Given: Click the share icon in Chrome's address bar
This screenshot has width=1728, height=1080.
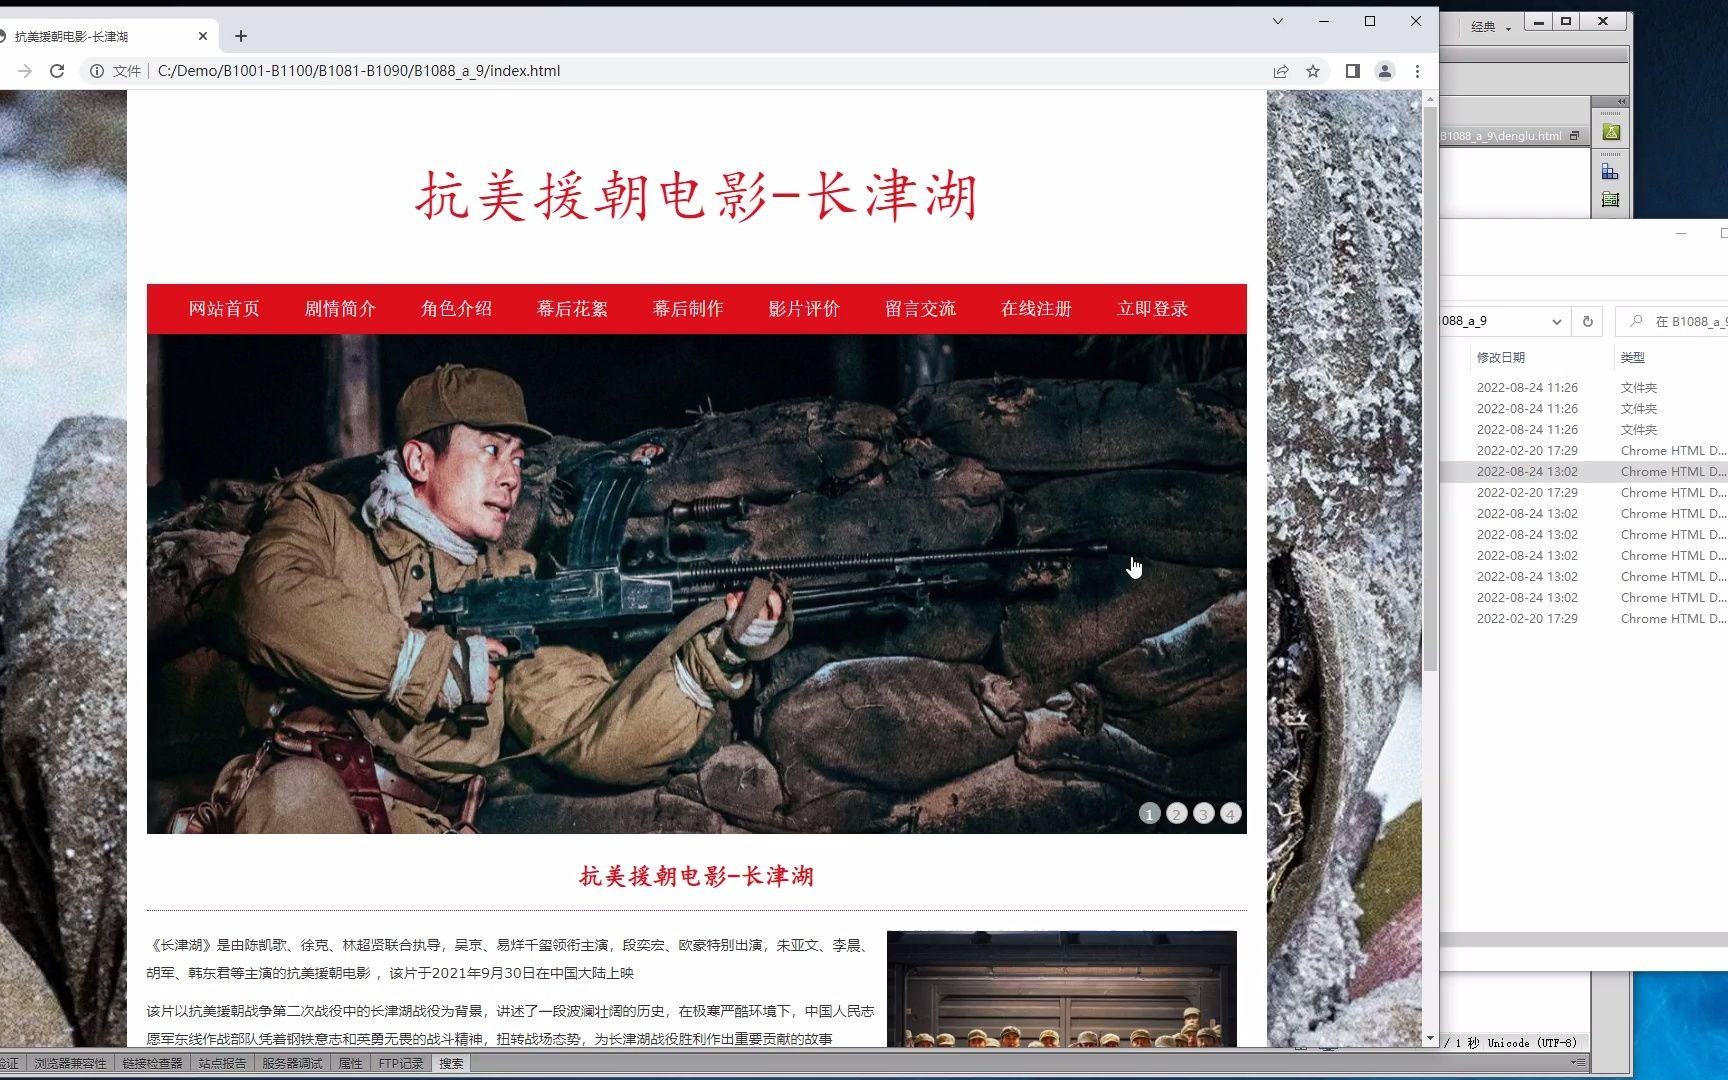Looking at the screenshot, I should [1281, 71].
